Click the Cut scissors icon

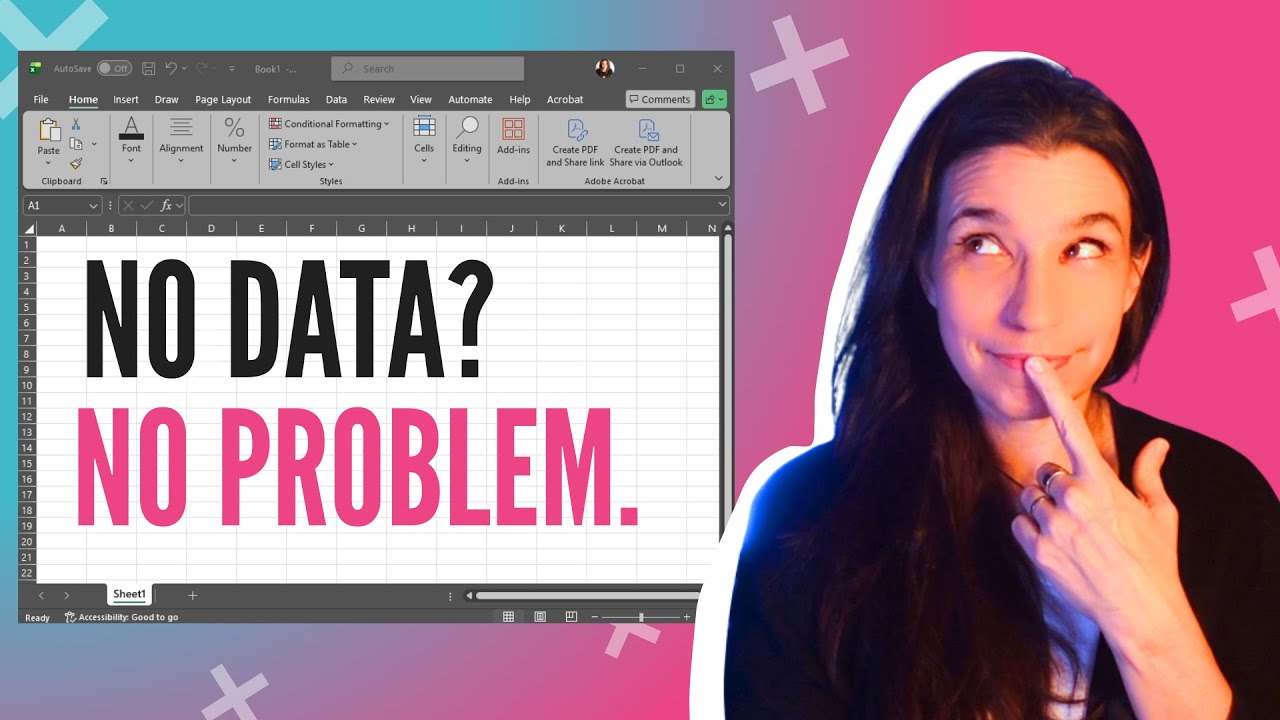76,124
